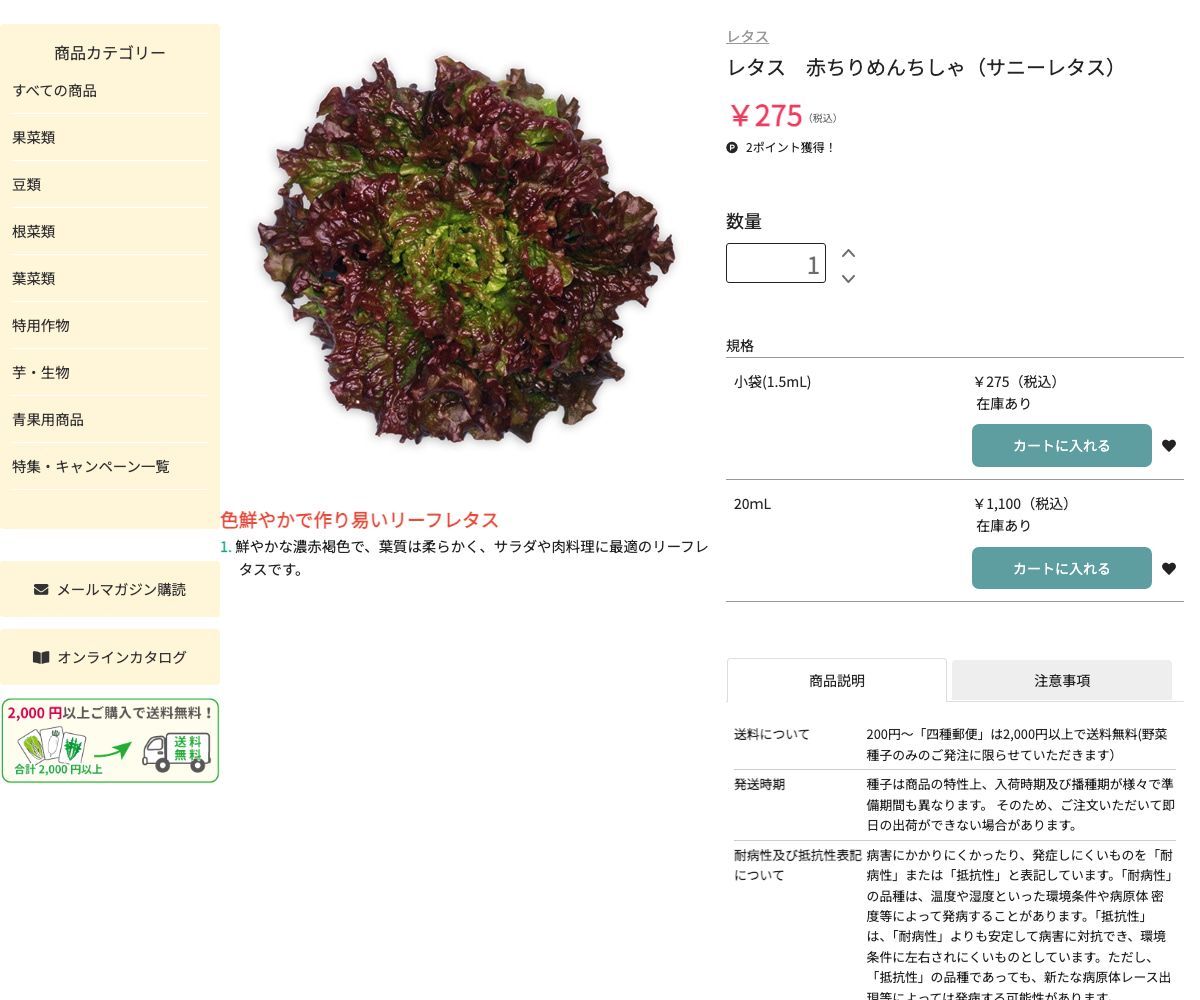Increase quantity with the up arrow
The image size is (1200, 1000).
848,253
